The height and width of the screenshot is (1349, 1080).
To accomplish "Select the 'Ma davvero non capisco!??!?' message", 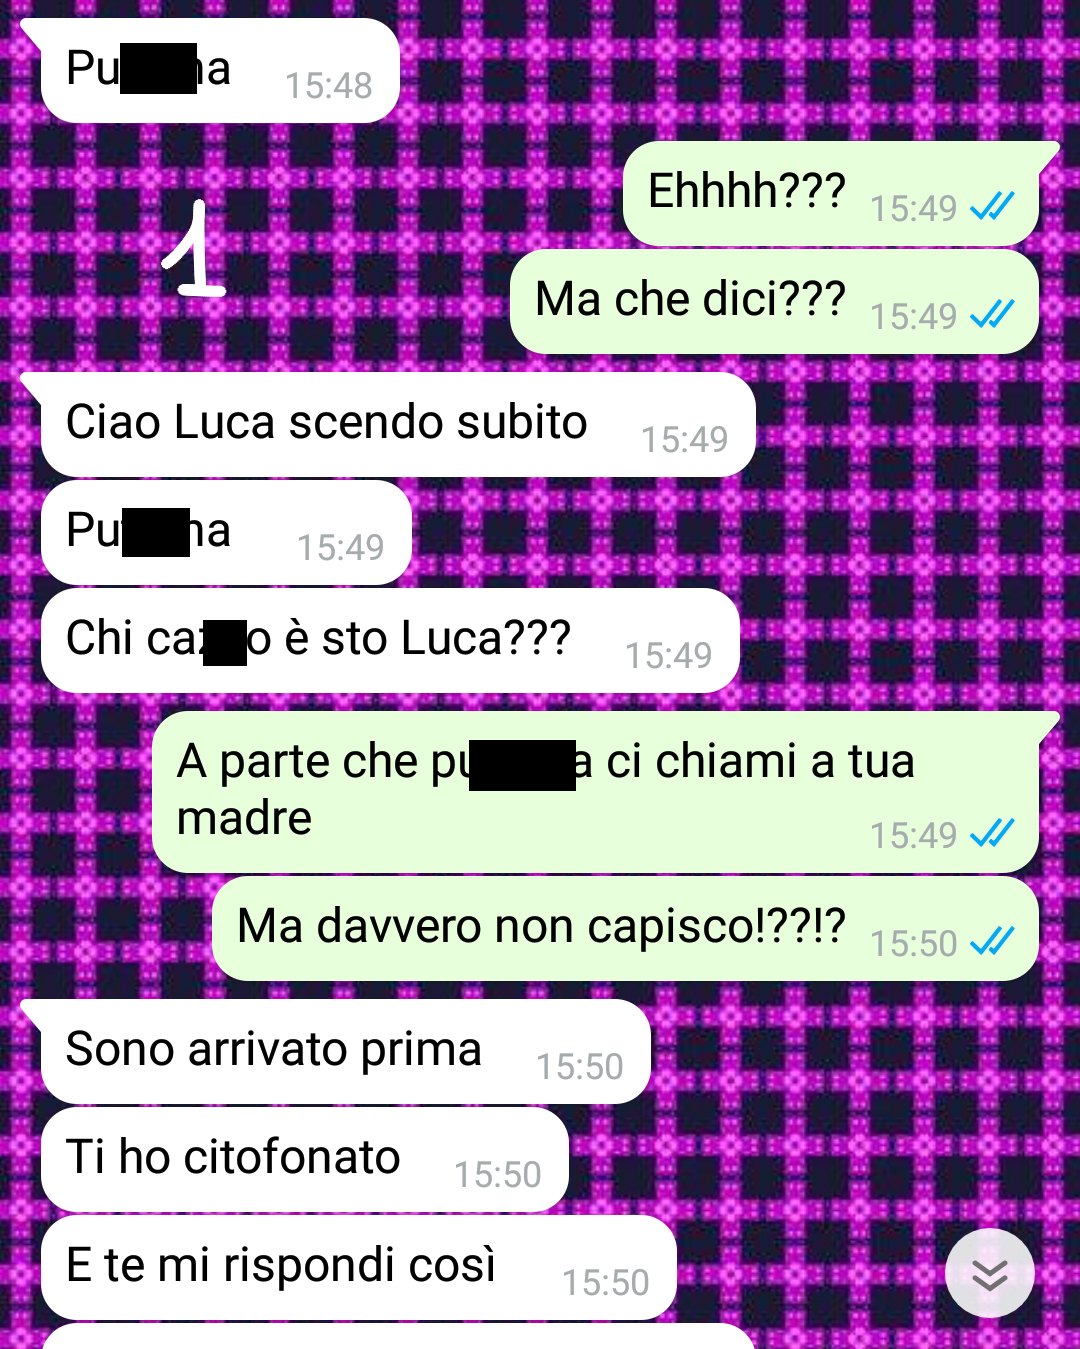I will [626, 928].
